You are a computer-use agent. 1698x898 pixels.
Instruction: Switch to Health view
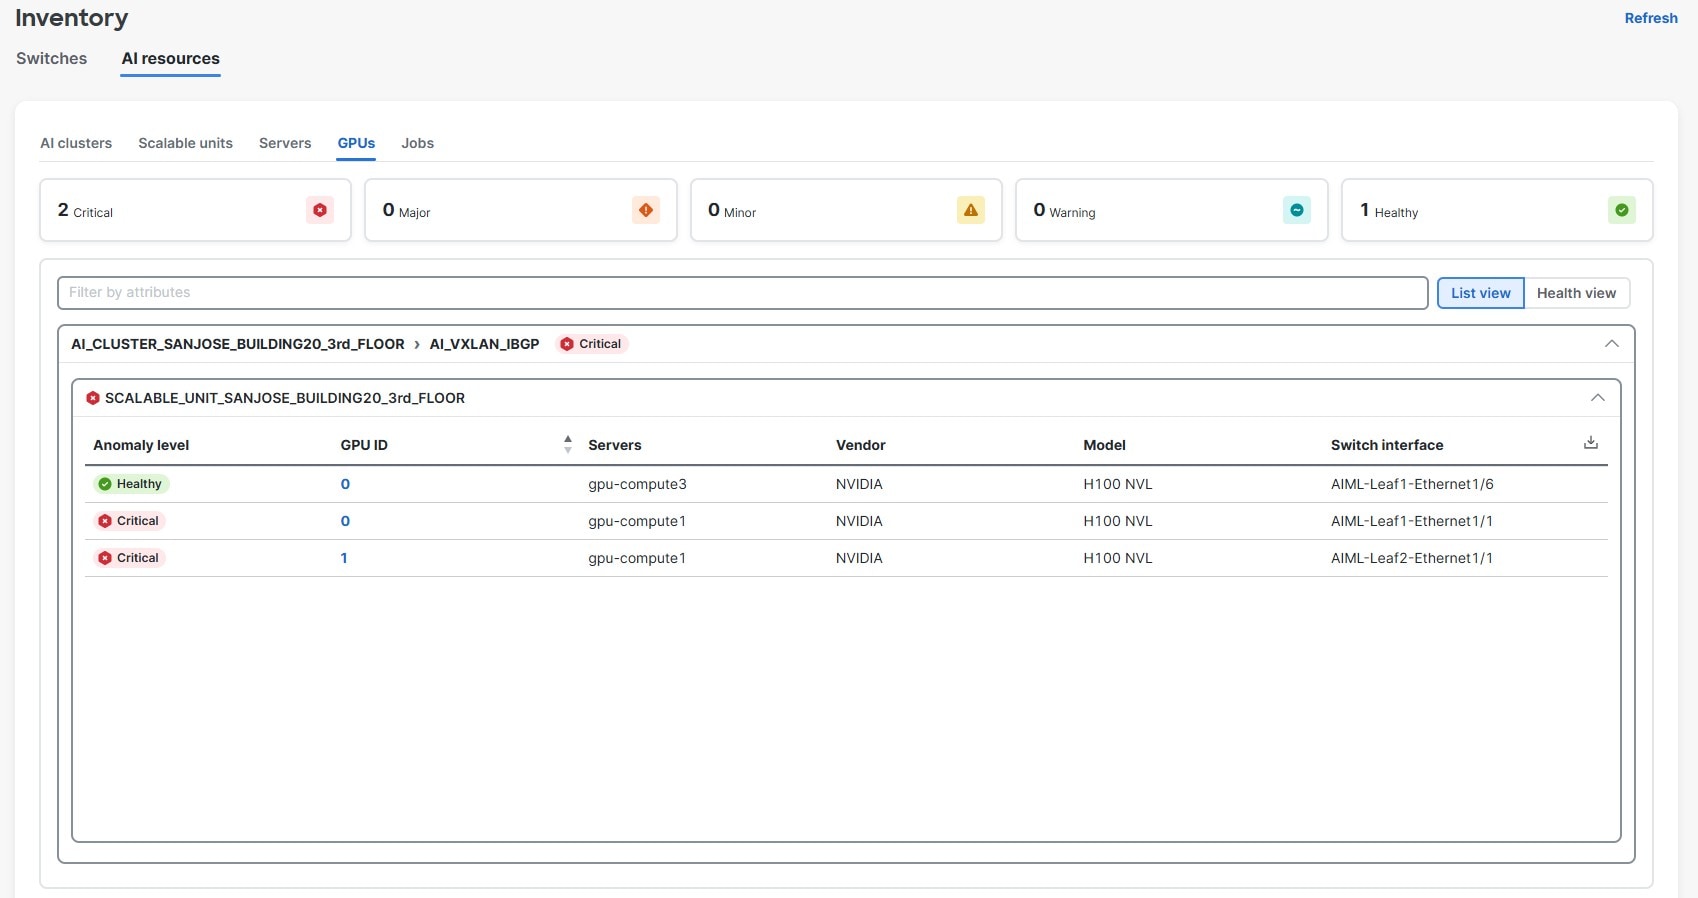click(x=1575, y=293)
